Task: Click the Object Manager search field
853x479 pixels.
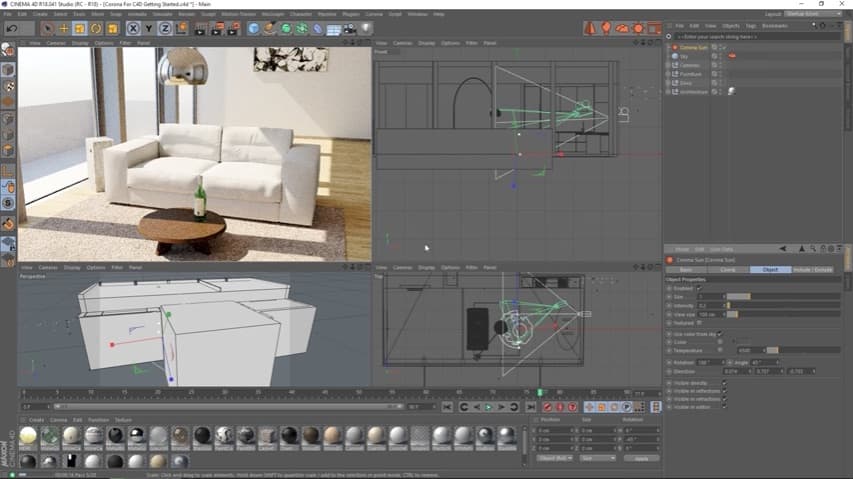Action: [757, 36]
